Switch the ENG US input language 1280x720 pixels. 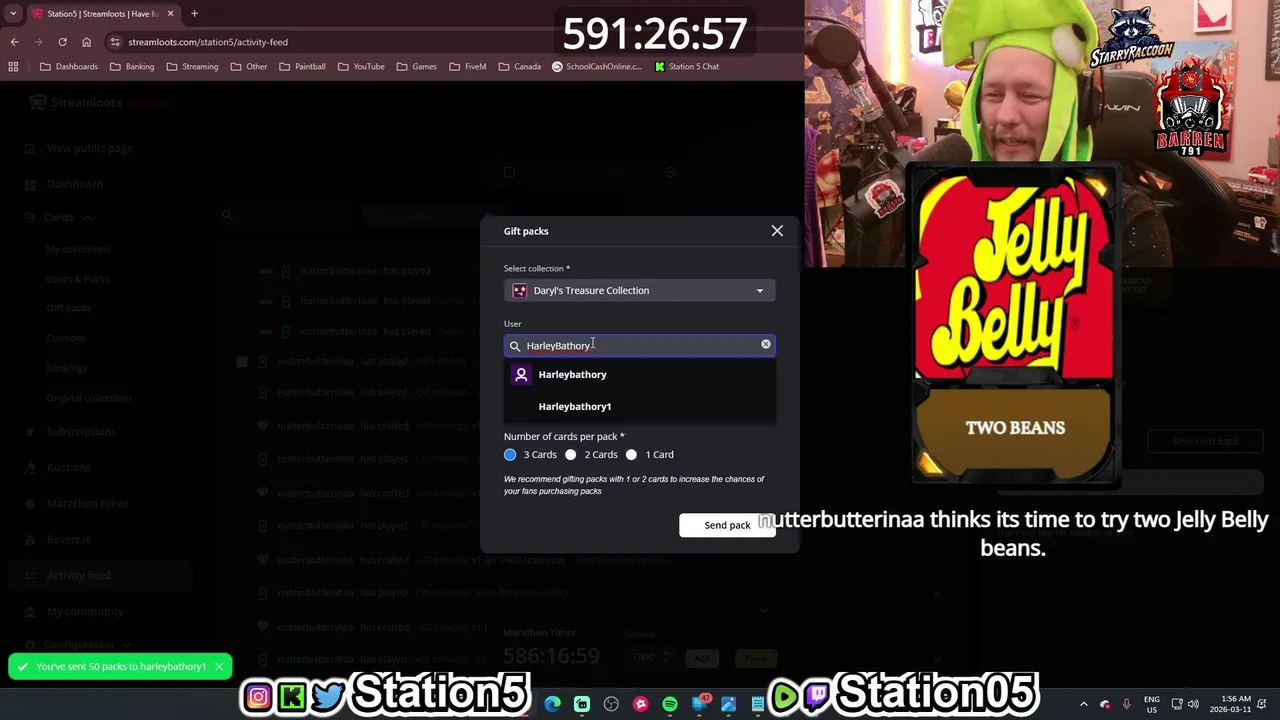[x=1152, y=704]
